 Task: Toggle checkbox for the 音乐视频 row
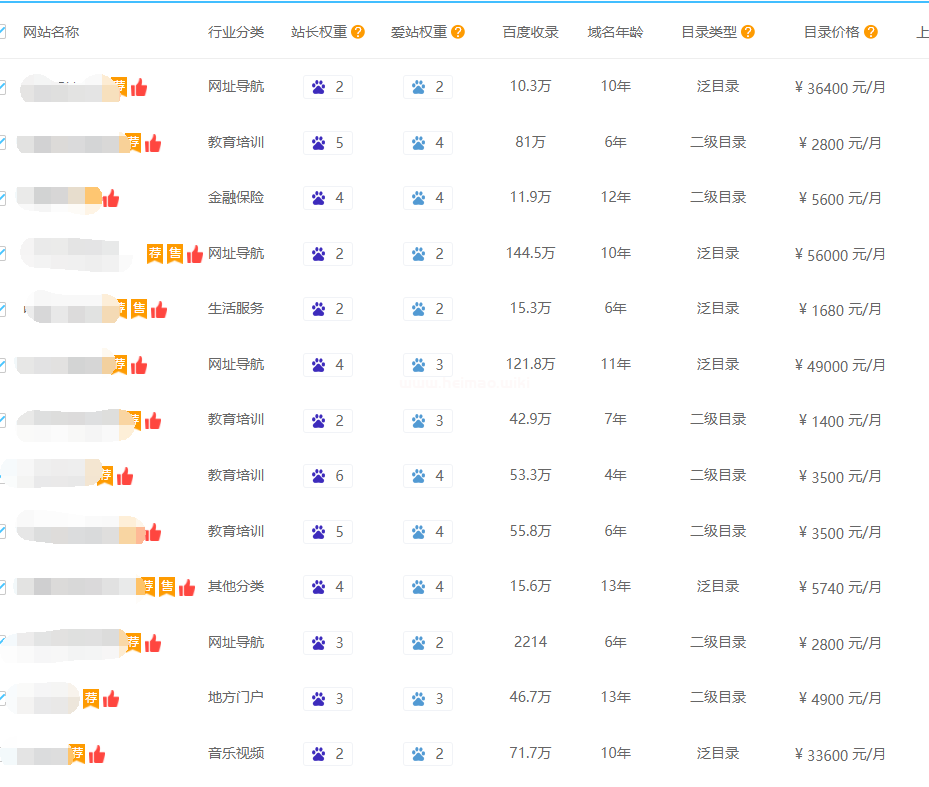click(2, 754)
